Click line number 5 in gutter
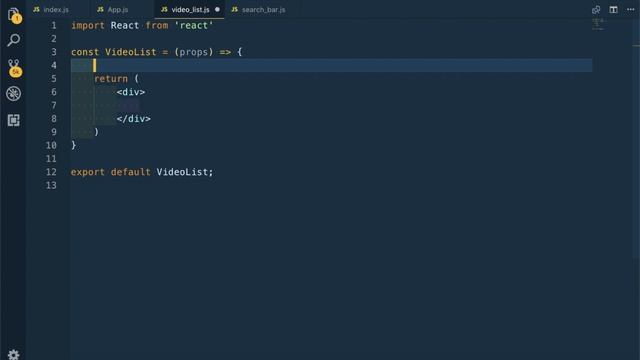This screenshot has width=640, height=360. (x=53, y=79)
